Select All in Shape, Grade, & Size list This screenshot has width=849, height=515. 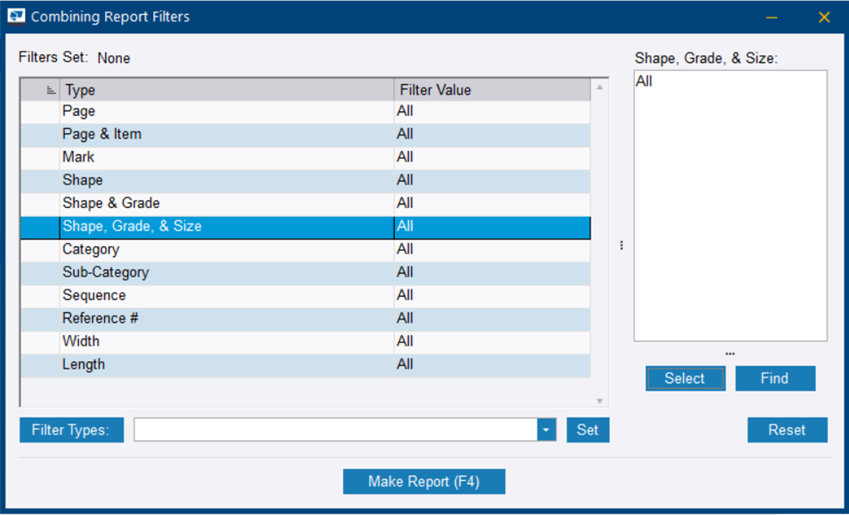644,82
